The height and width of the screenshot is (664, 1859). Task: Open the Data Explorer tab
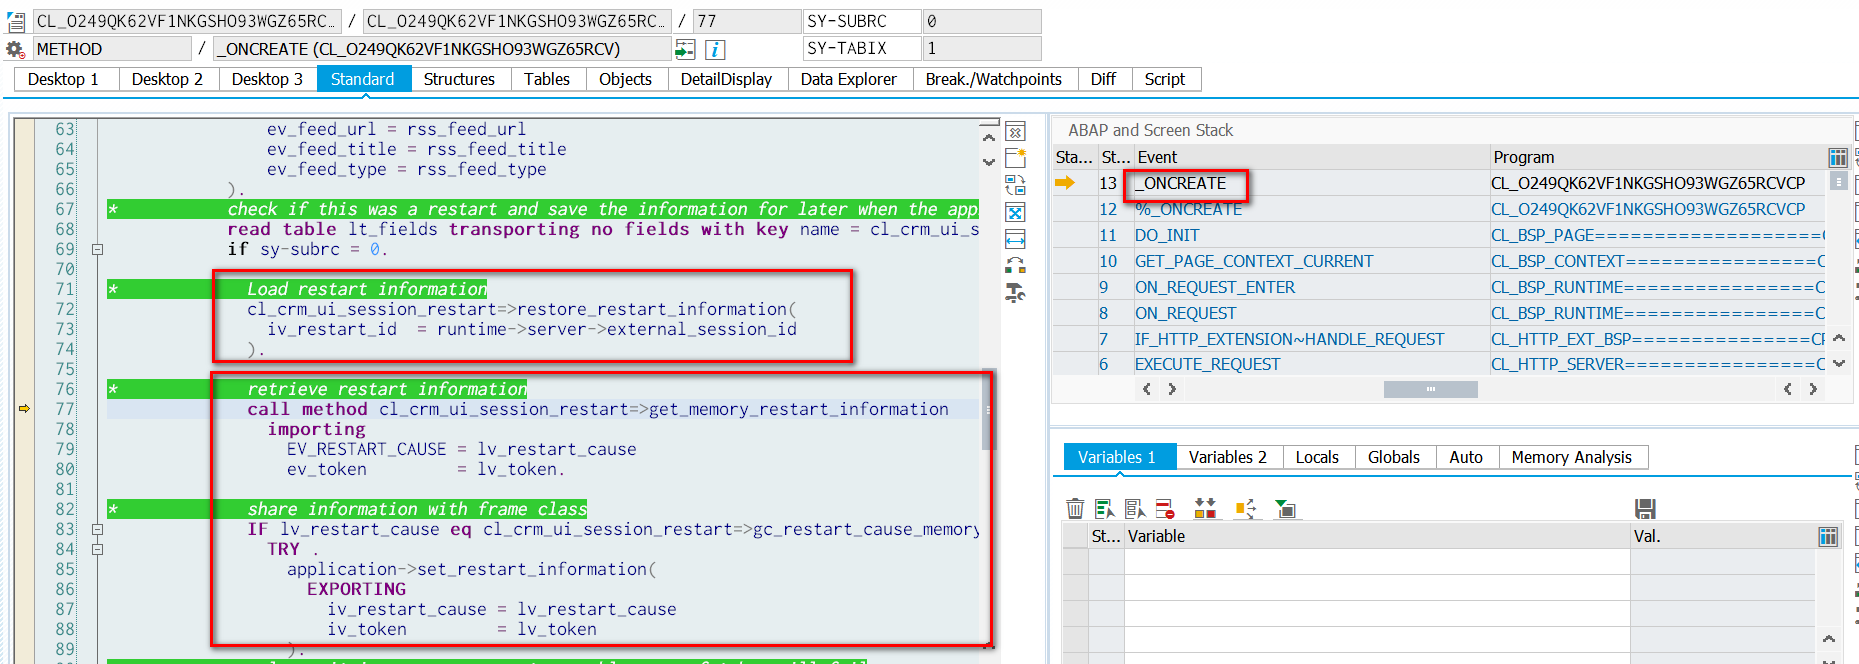(849, 79)
